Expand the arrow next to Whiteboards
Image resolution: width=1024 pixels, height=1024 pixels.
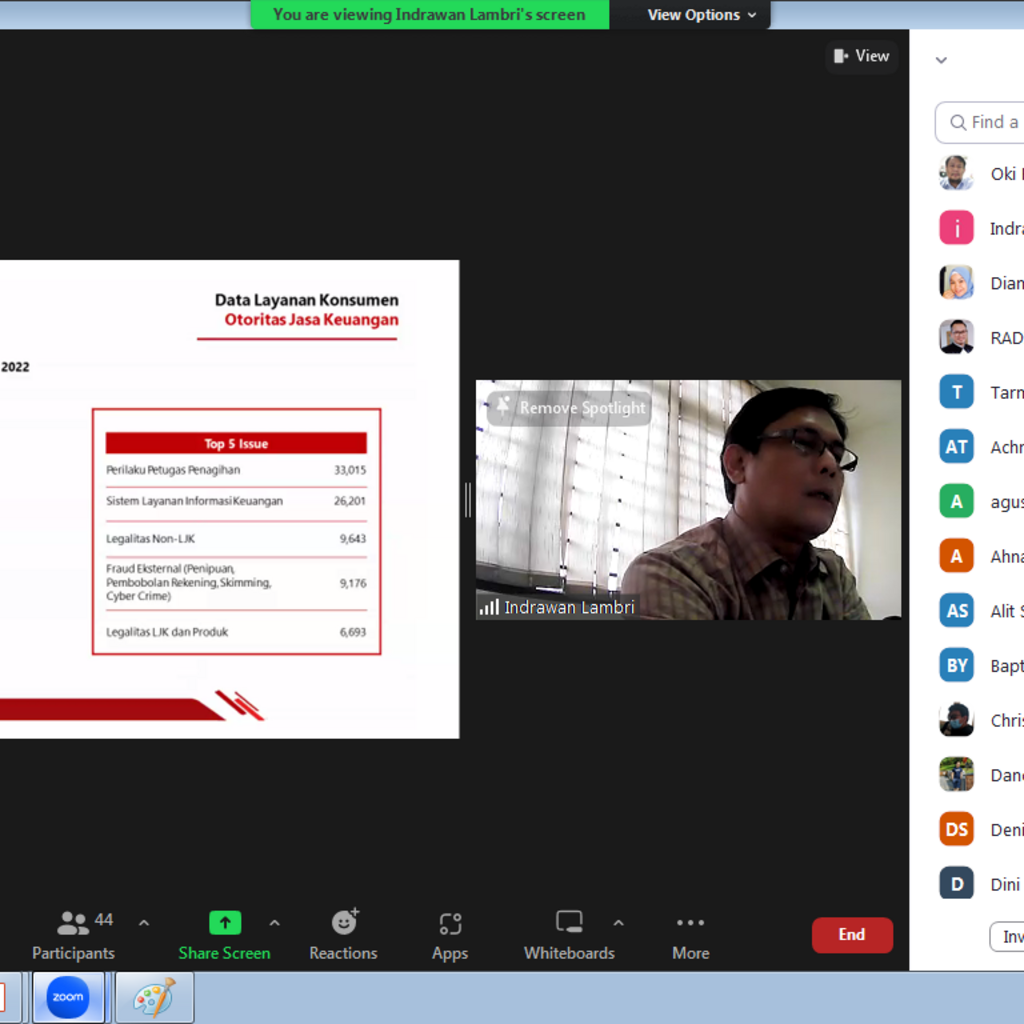pos(618,923)
